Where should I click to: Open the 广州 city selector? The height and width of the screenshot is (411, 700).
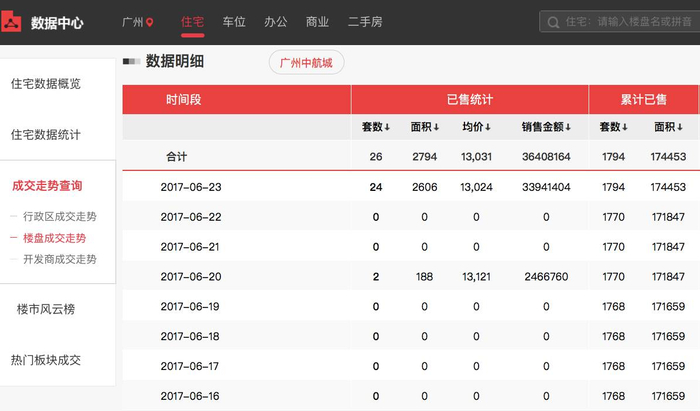[138, 22]
